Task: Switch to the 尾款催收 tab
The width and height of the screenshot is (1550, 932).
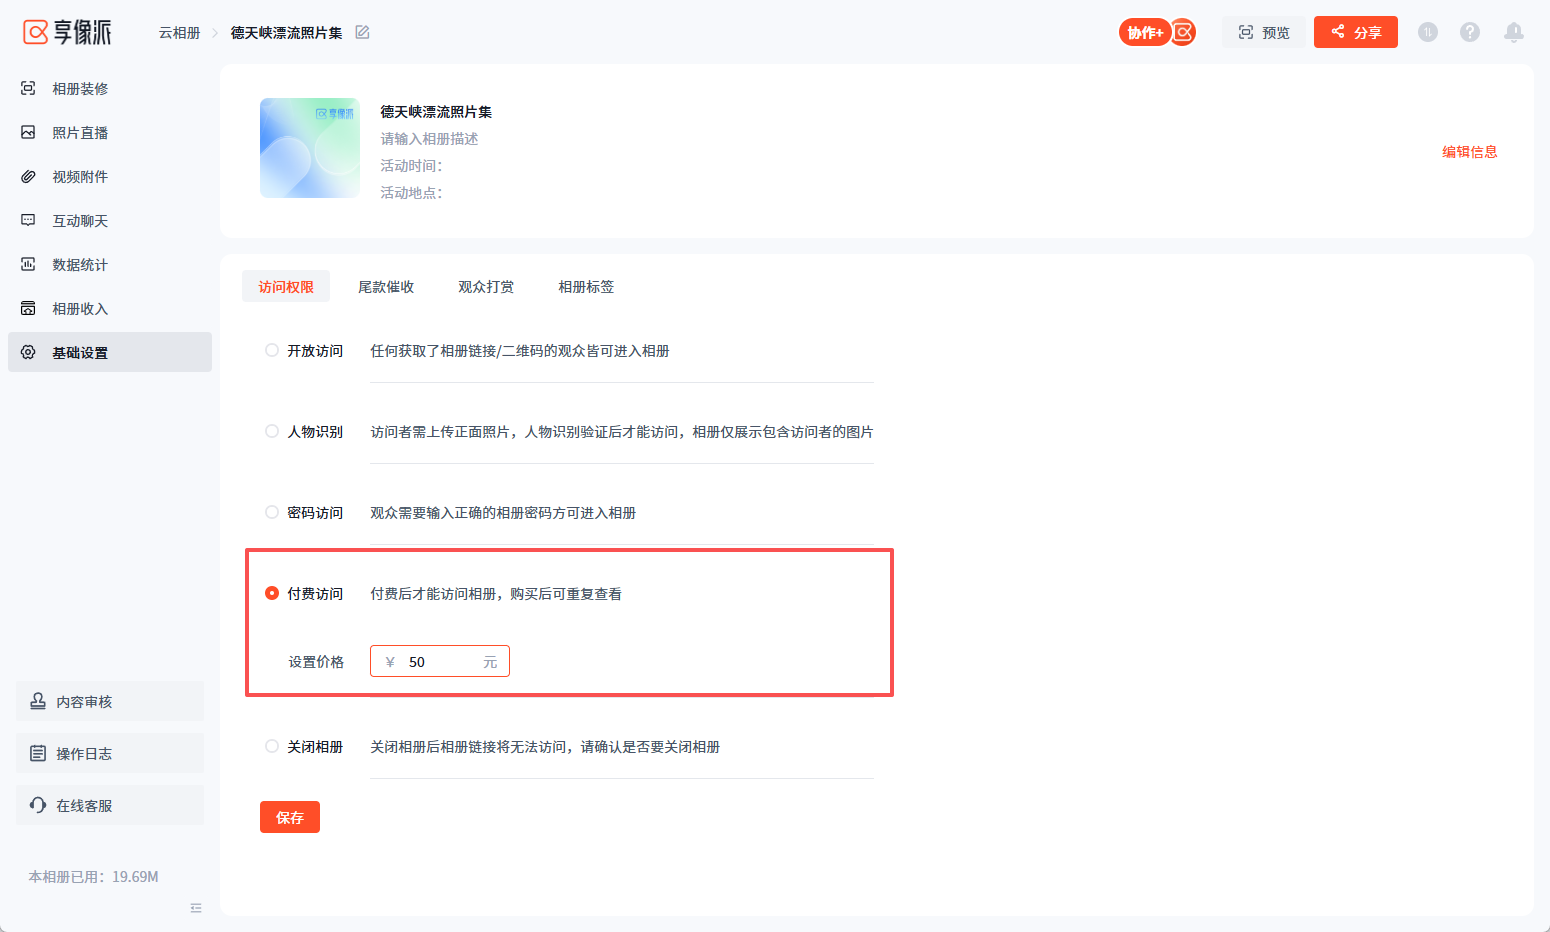Action: click(x=386, y=287)
